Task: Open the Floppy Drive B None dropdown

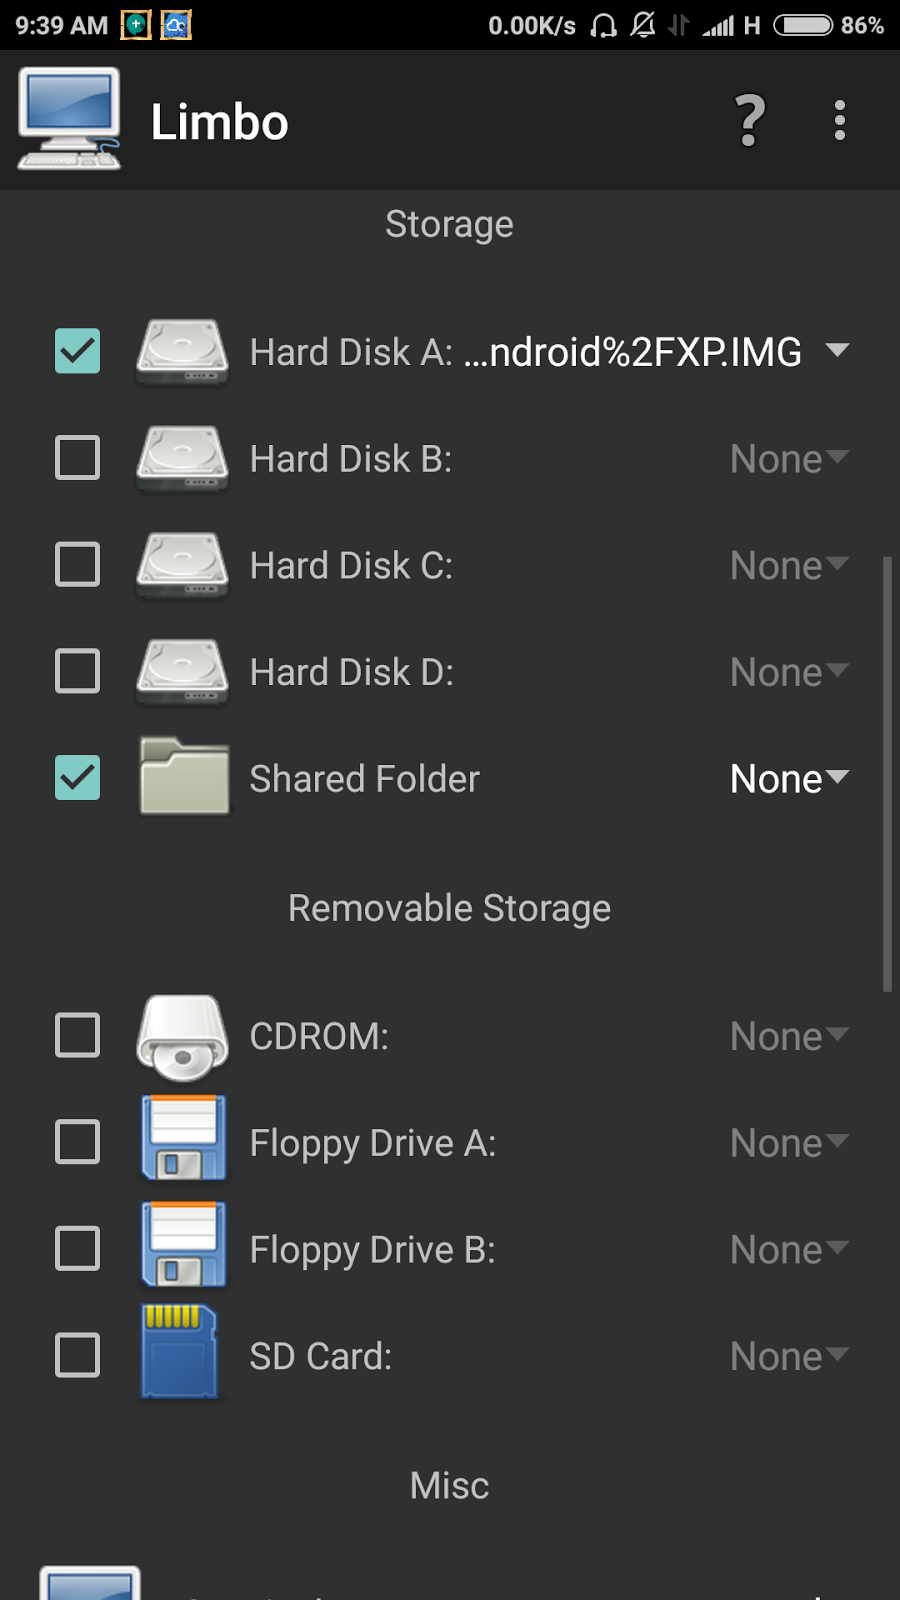Action: click(x=789, y=1249)
